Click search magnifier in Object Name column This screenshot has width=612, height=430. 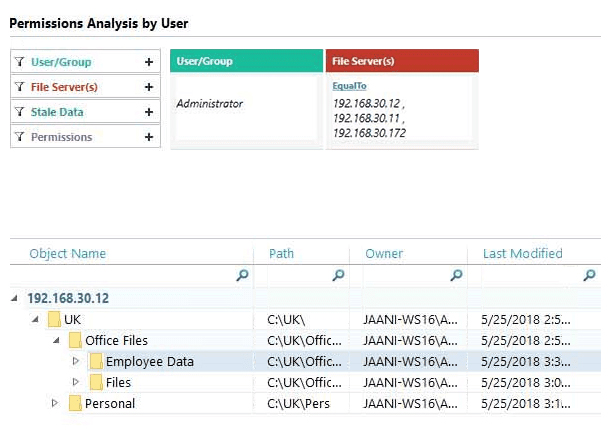point(242,275)
